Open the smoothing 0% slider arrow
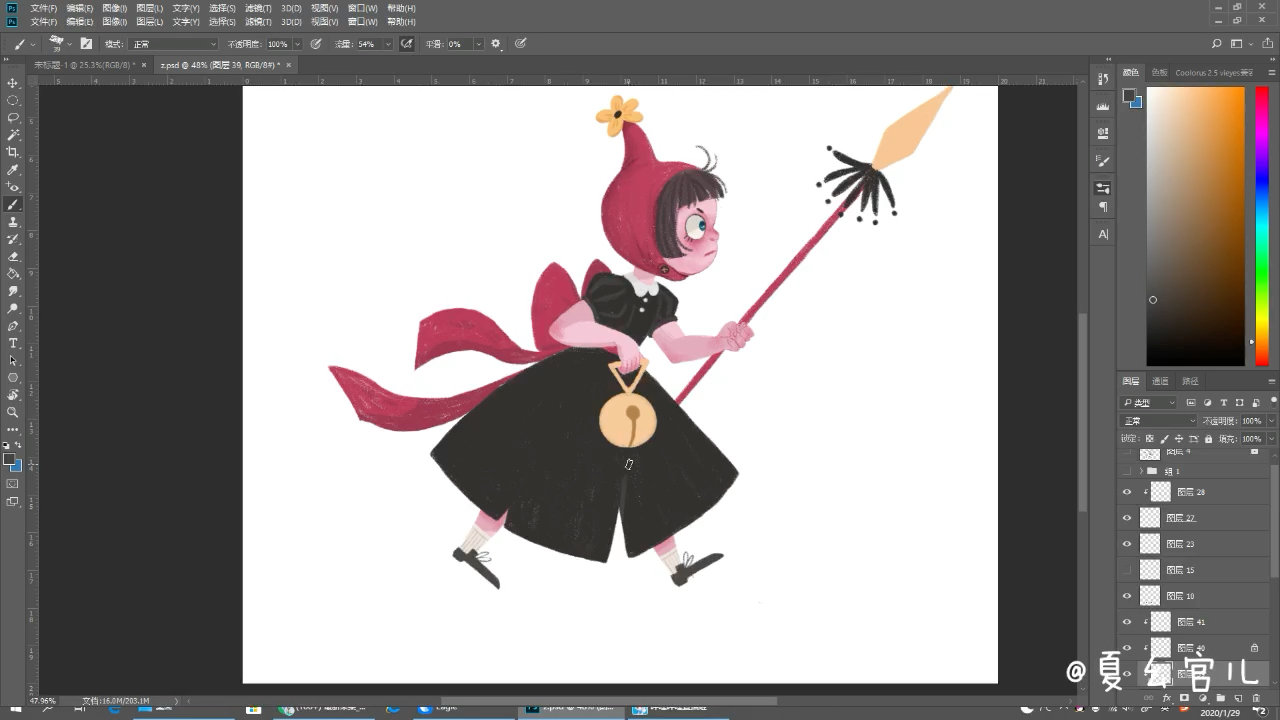The height and width of the screenshot is (720, 1280). pos(478,44)
